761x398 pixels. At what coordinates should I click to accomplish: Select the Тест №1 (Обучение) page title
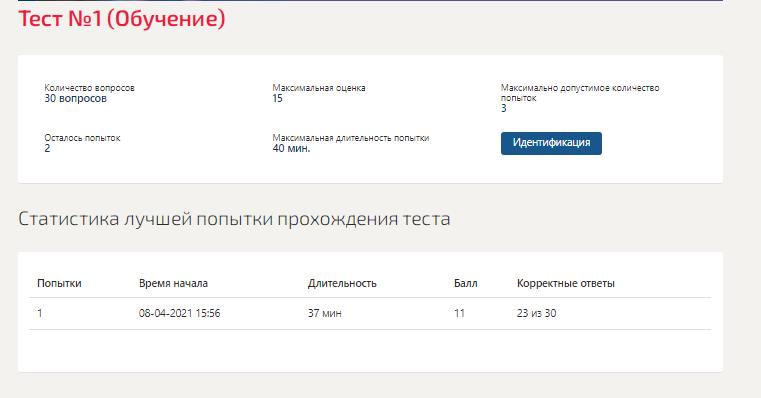point(122,19)
